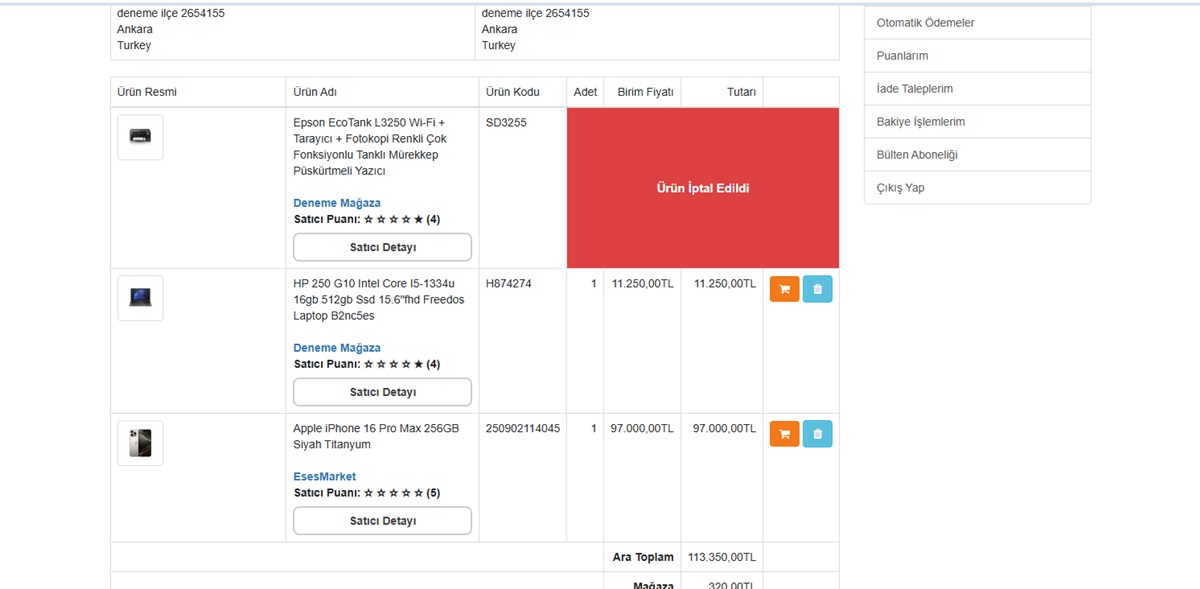Open HP 250 G10 laptop product thumbnail
Image resolution: width=1200 pixels, height=589 pixels.
tap(140, 298)
